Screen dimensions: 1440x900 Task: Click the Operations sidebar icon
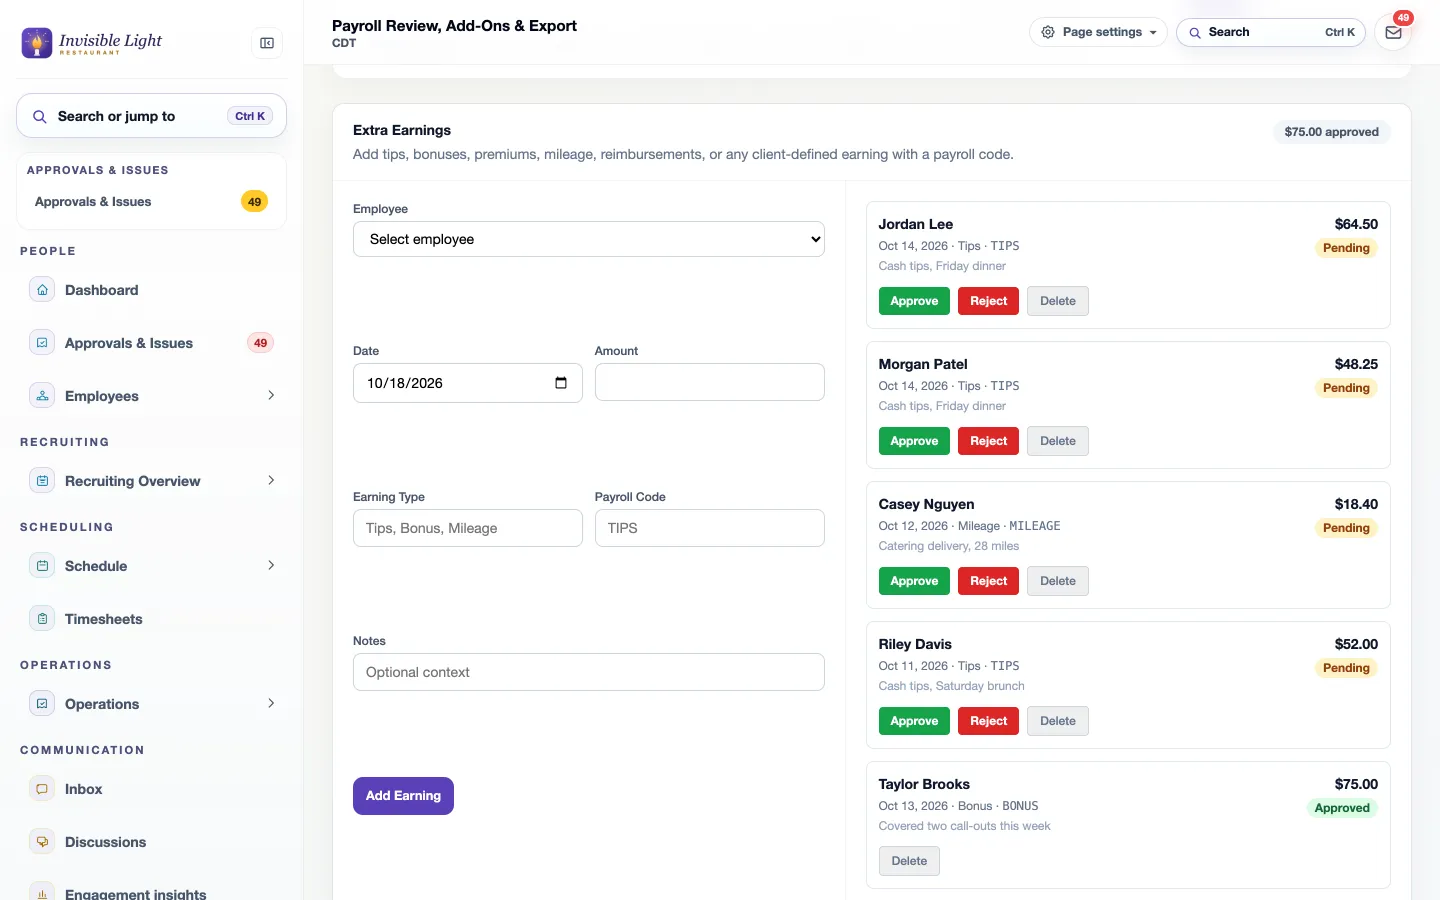[42, 704]
